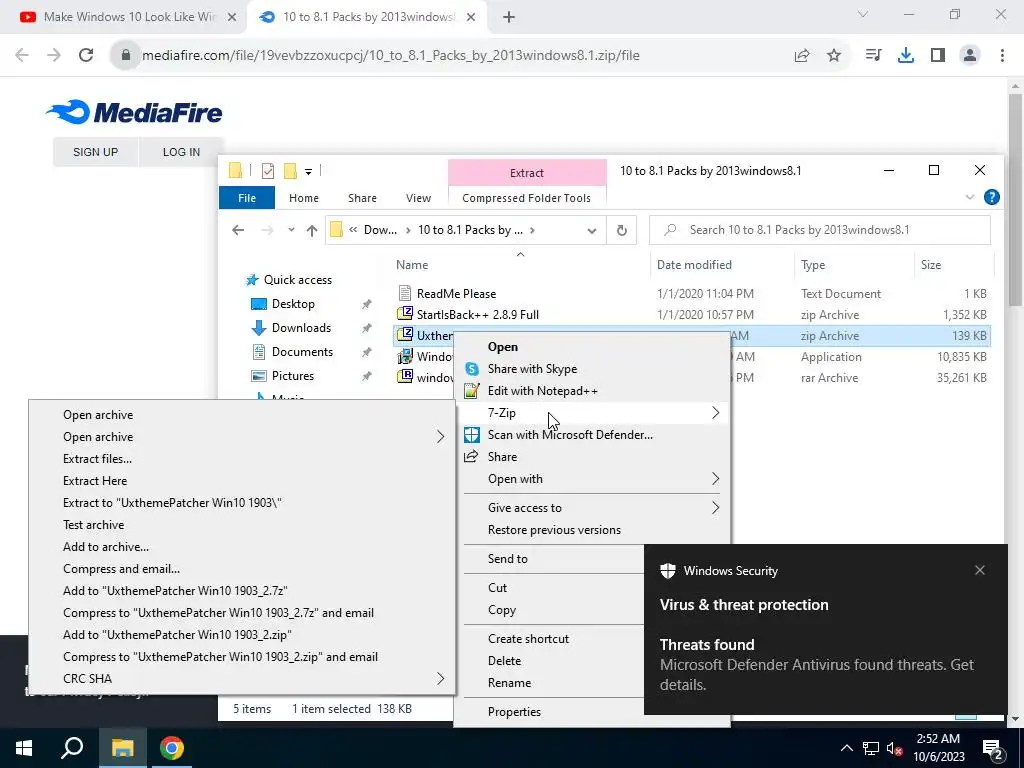Click the Chrome URL address bar
Screen dimensions: 1024x768
(391, 56)
